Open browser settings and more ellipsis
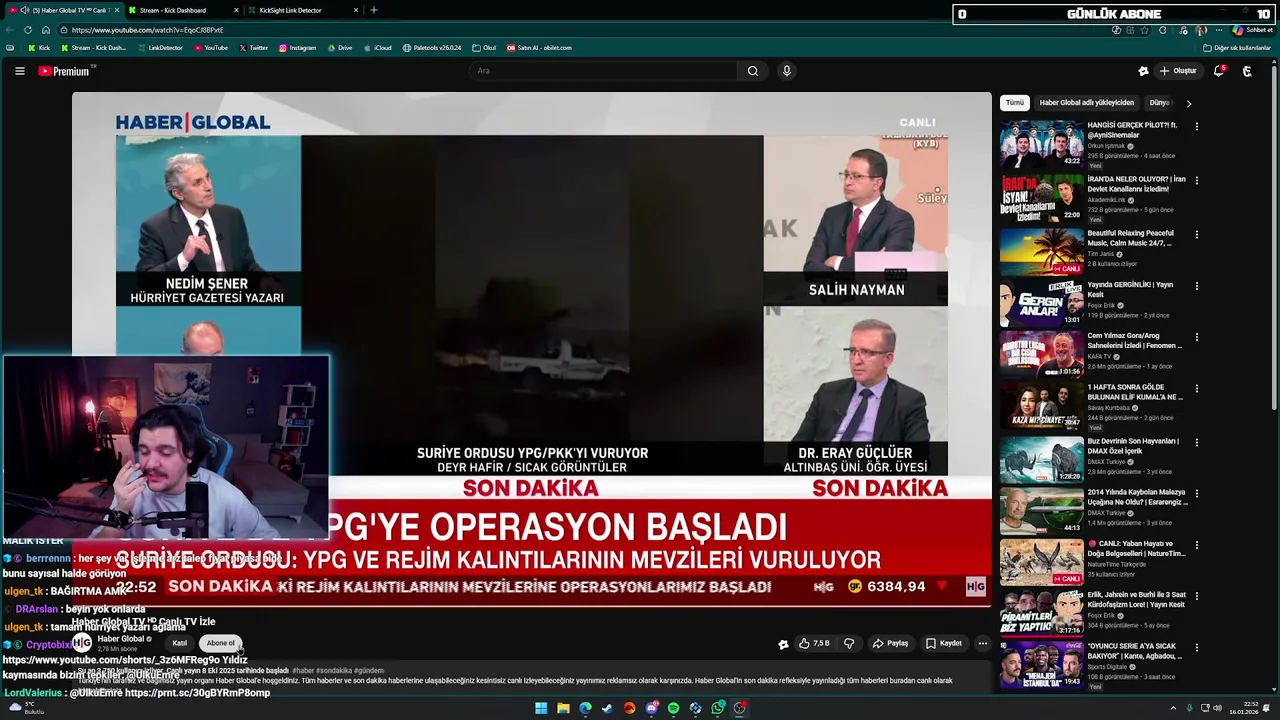 click(1220, 30)
